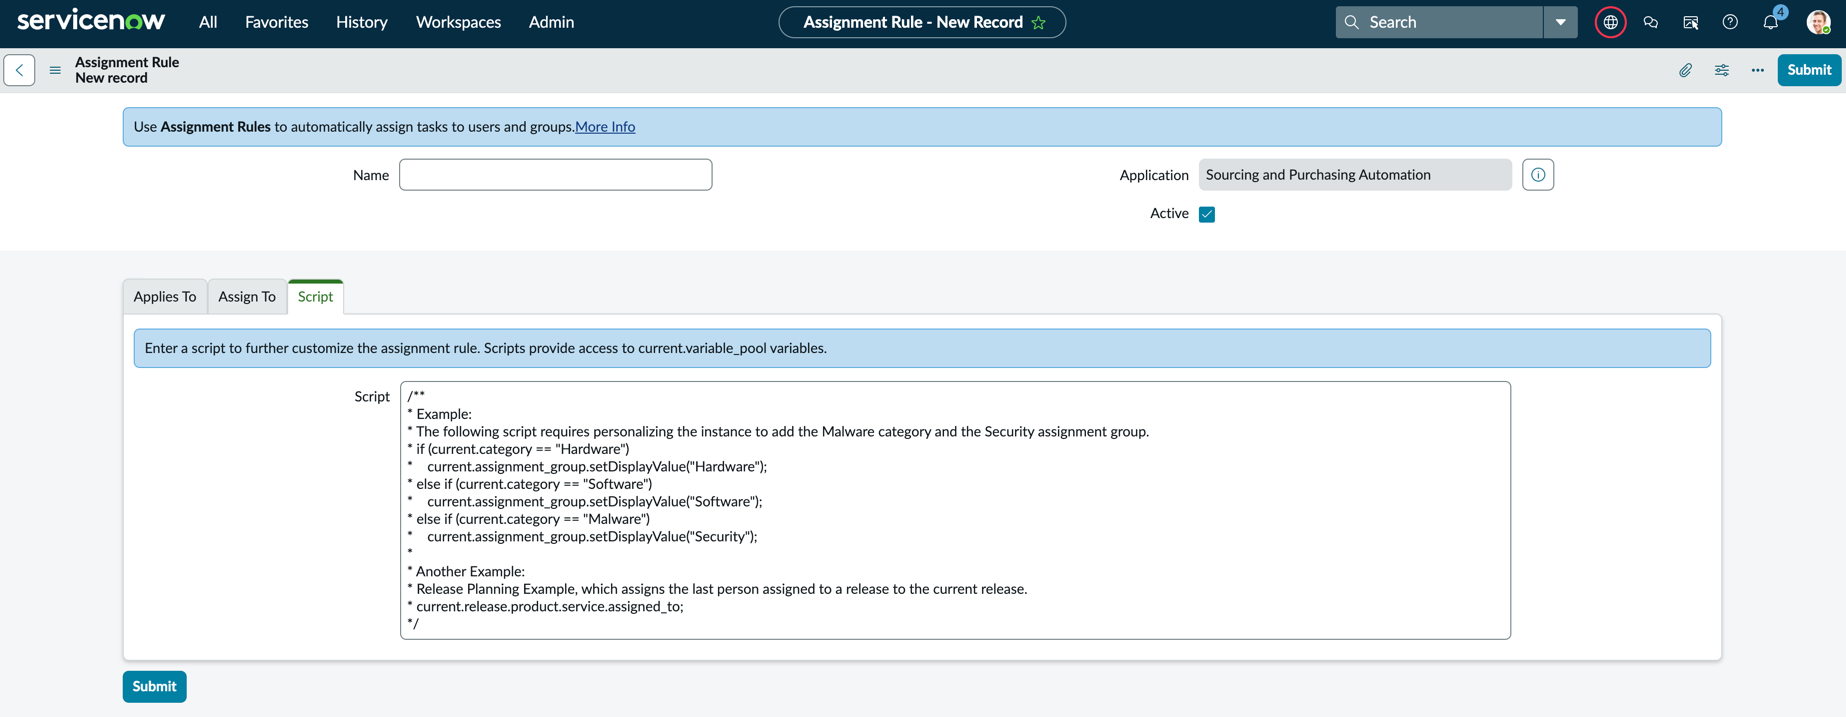Click the back arrow button
1846x717 pixels.
(x=19, y=70)
